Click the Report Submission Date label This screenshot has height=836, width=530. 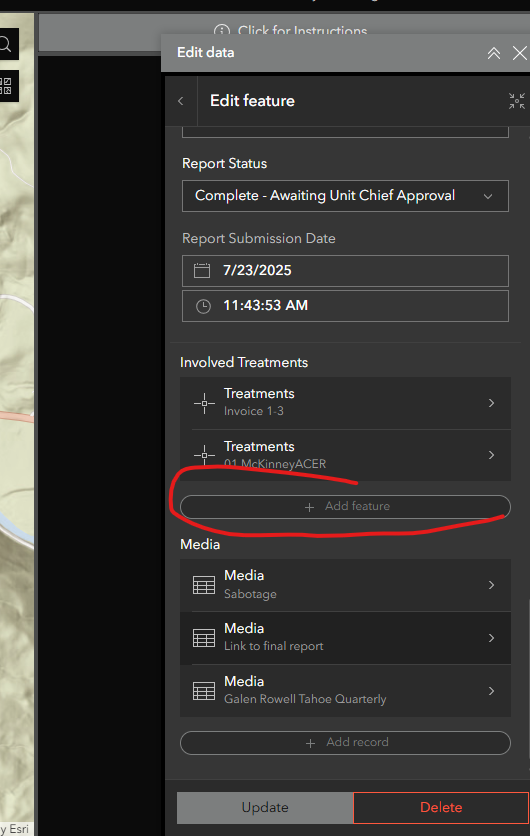(259, 238)
